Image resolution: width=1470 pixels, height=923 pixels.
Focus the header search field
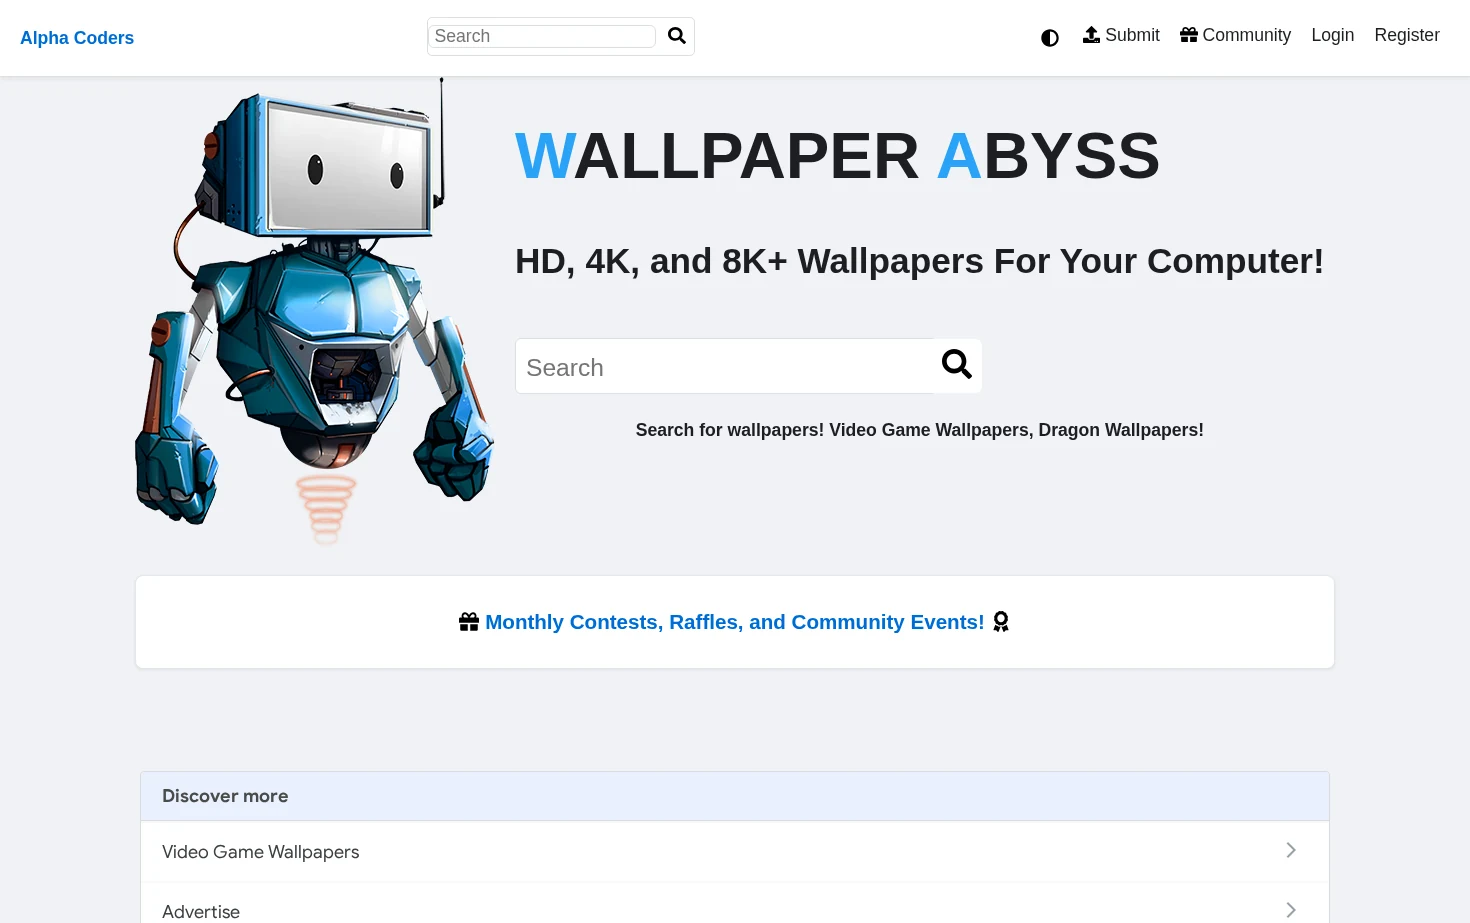[542, 36]
